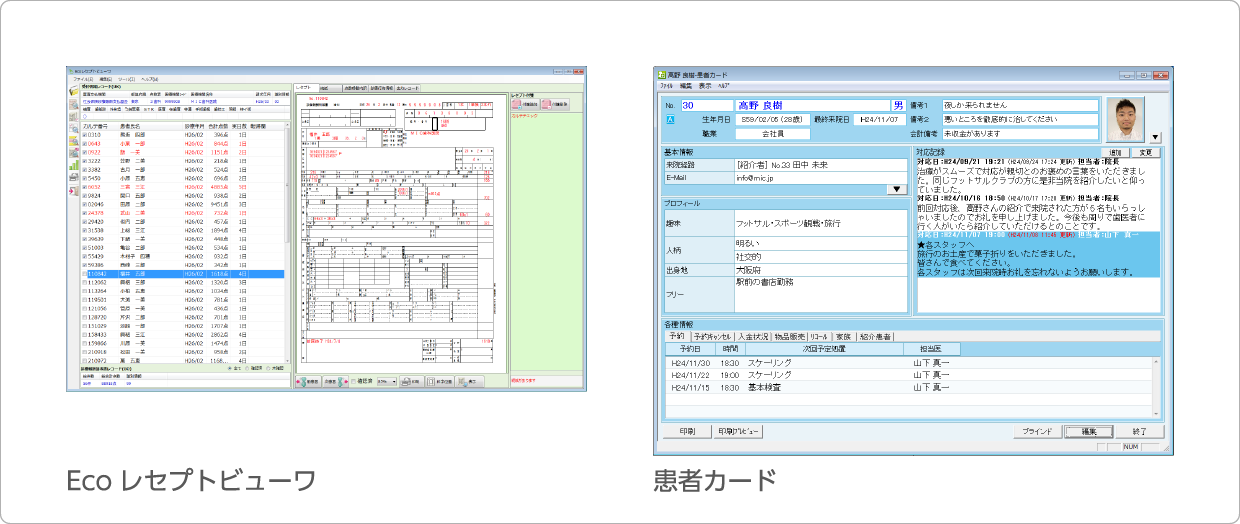Select the 全て radio button in Eco viewer
The image size is (1240, 524).
click(x=230, y=368)
